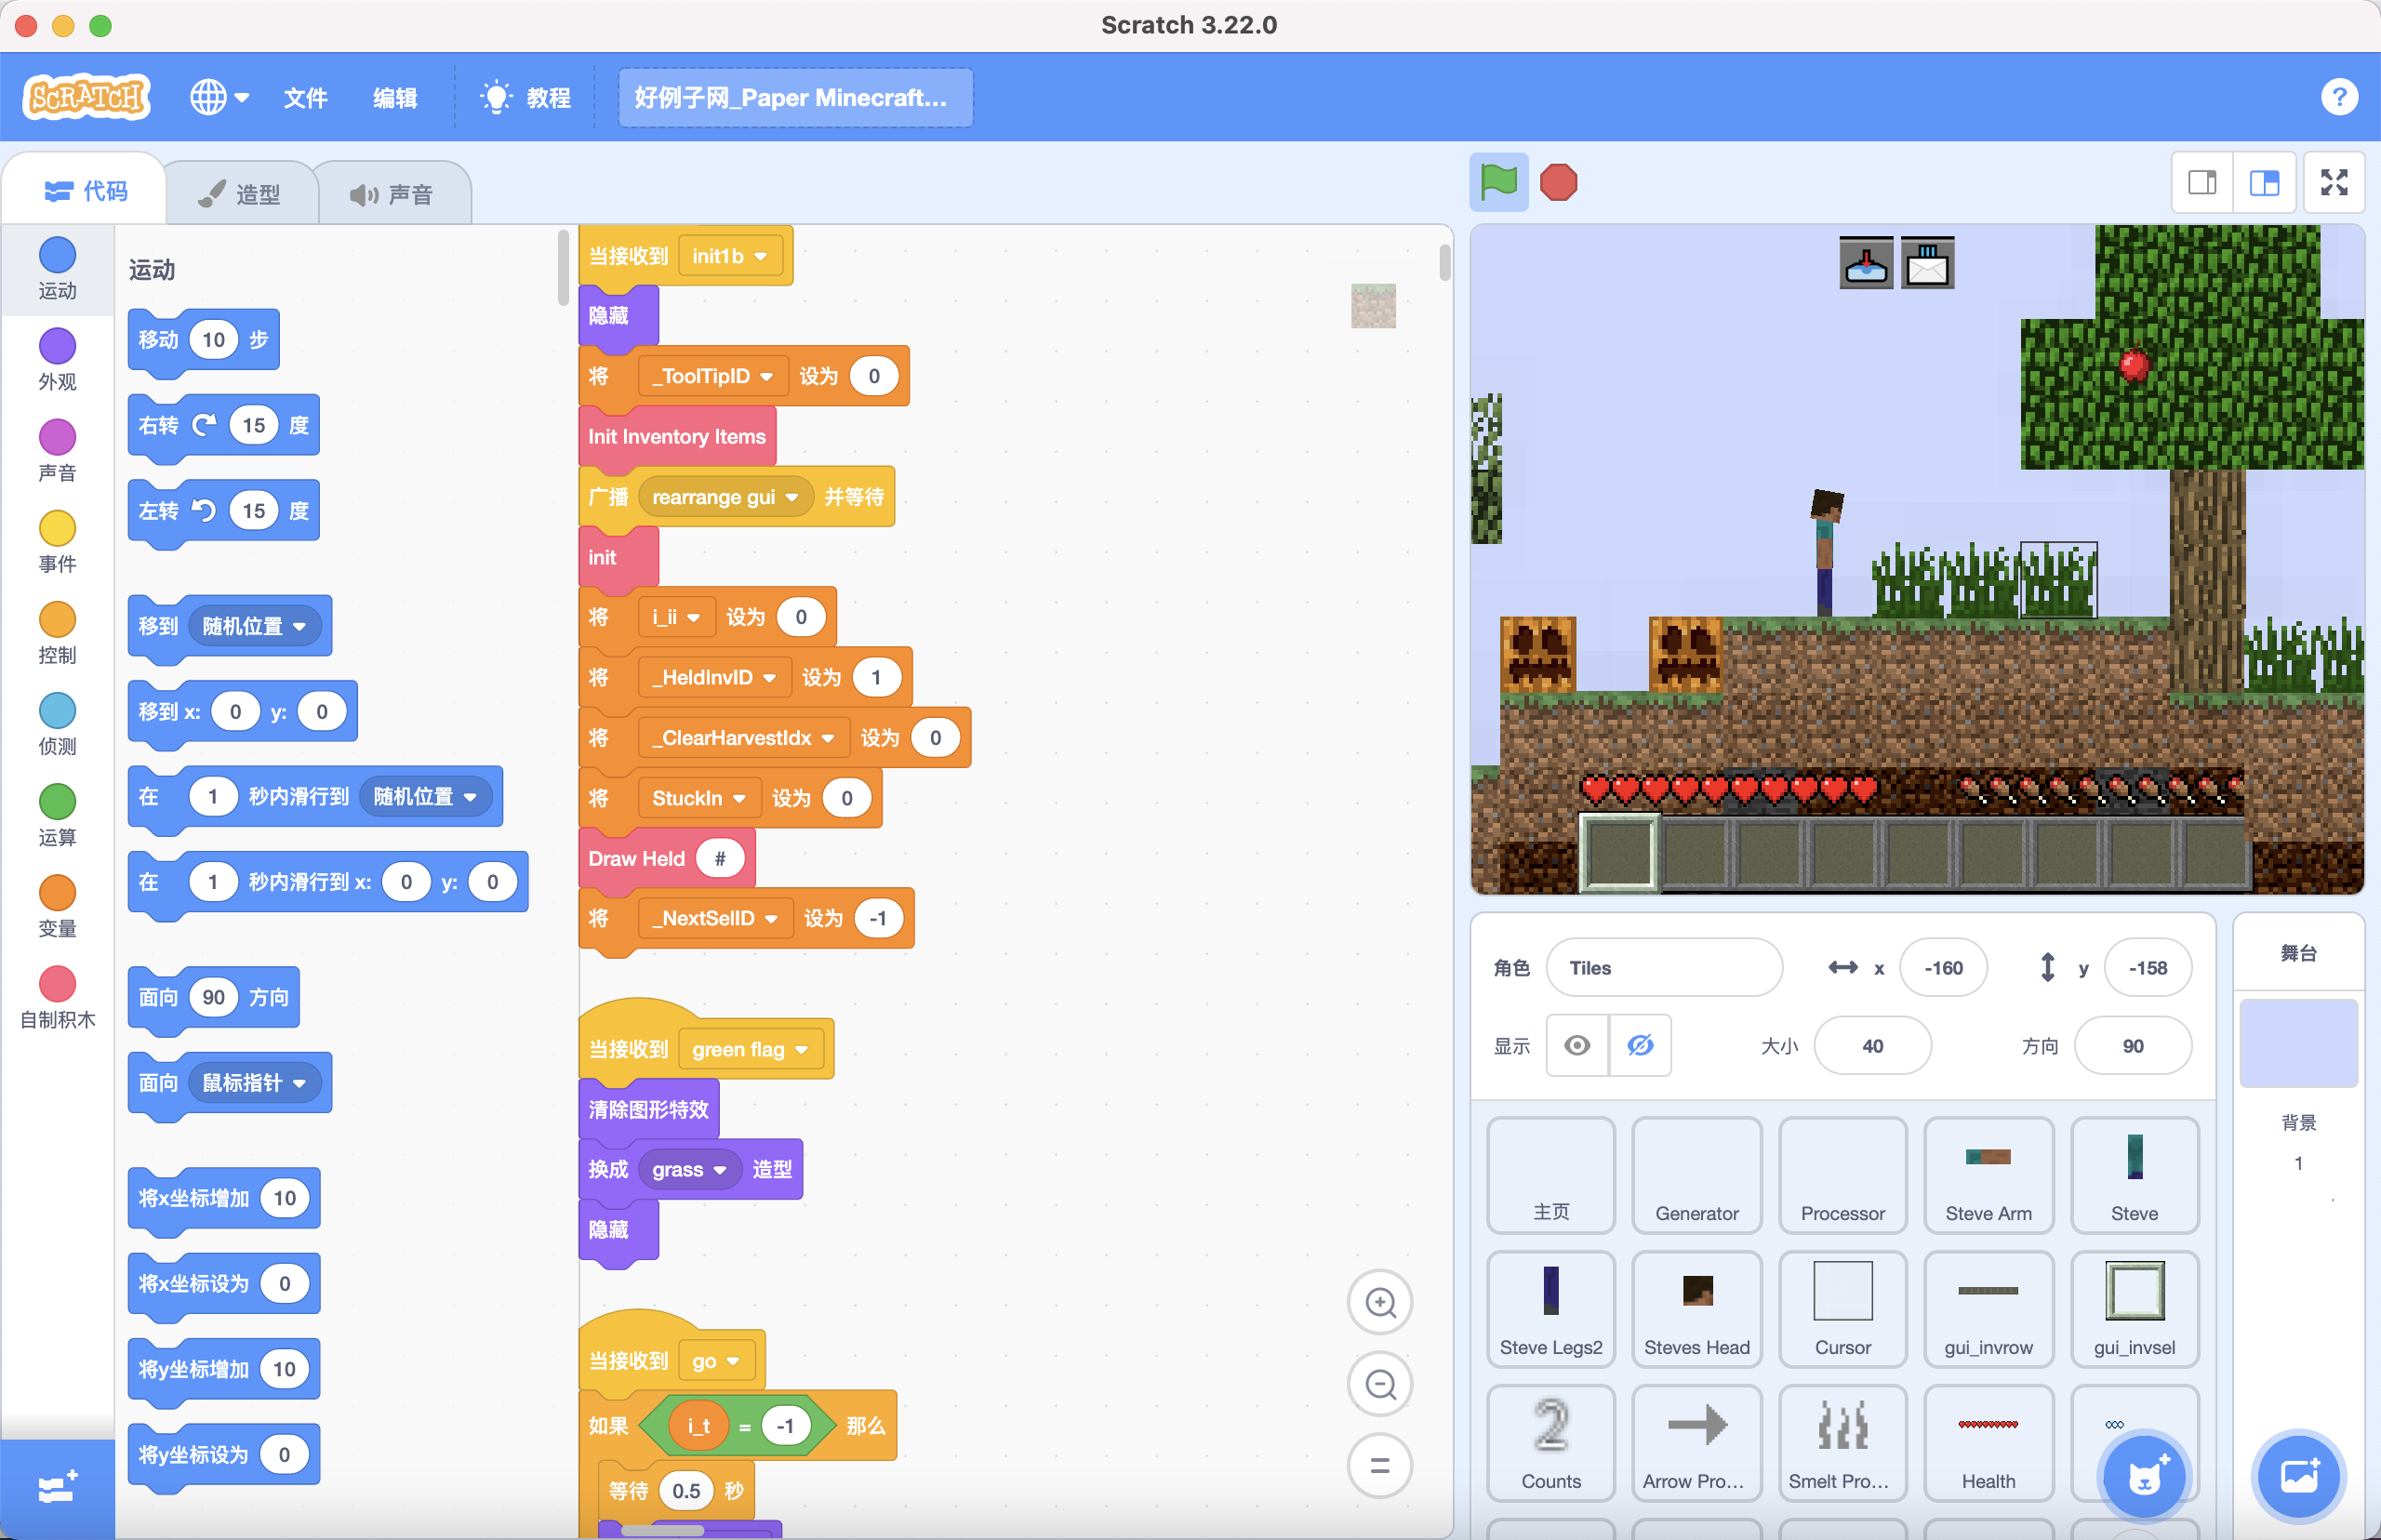Click the project title field
The width and height of the screenshot is (2381, 1540).
795,97
